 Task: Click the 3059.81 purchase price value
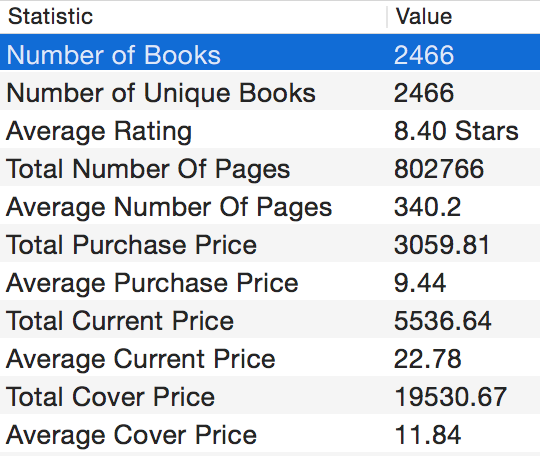(x=442, y=245)
